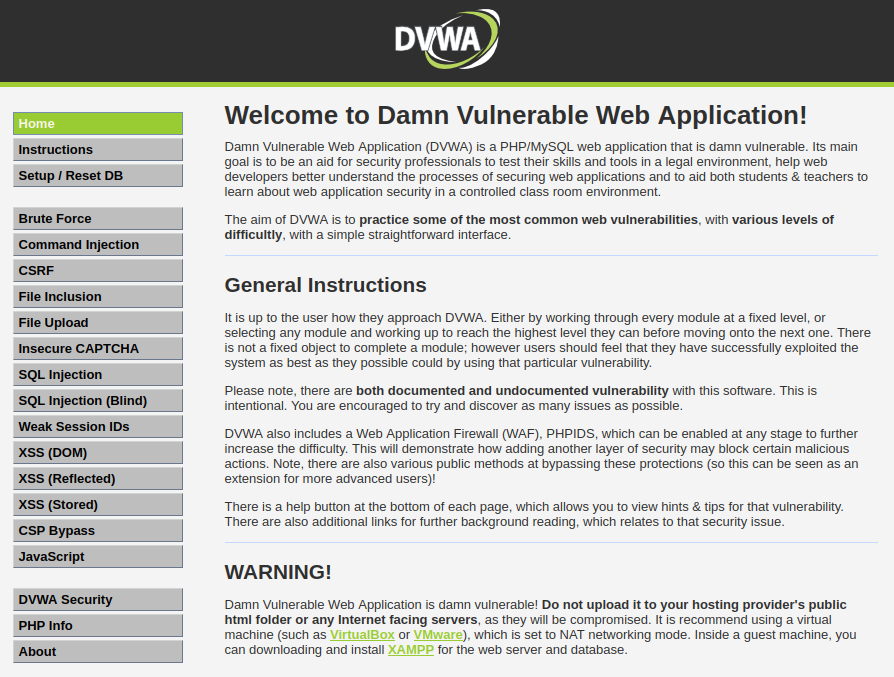The height and width of the screenshot is (677, 894).
Task: Open the CSRF module
Action: click(98, 270)
